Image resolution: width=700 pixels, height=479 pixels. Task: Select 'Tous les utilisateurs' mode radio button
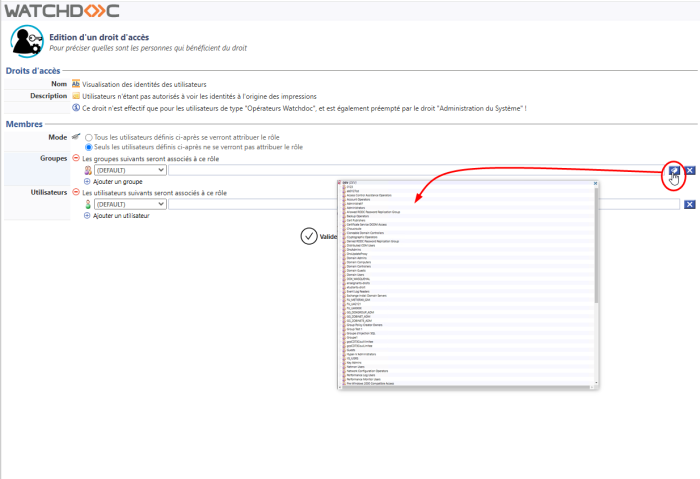pos(89,137)
